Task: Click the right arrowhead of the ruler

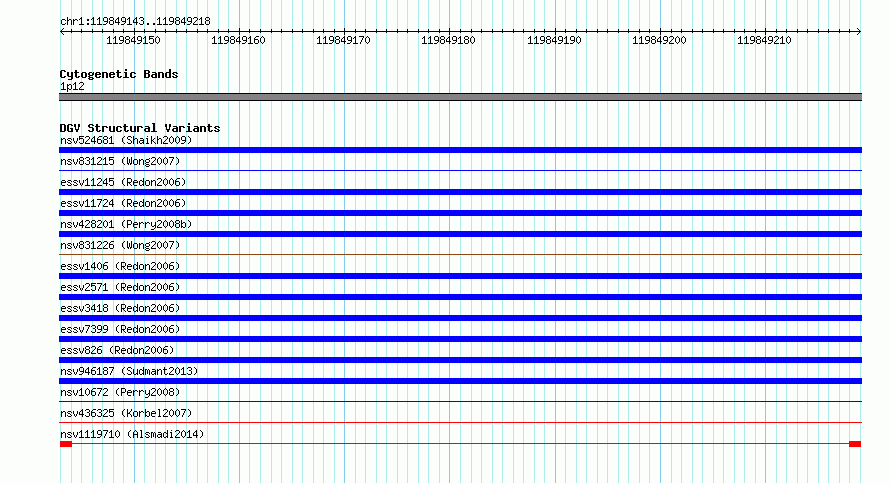Action: pyautogui.click(x=859, y=31)
